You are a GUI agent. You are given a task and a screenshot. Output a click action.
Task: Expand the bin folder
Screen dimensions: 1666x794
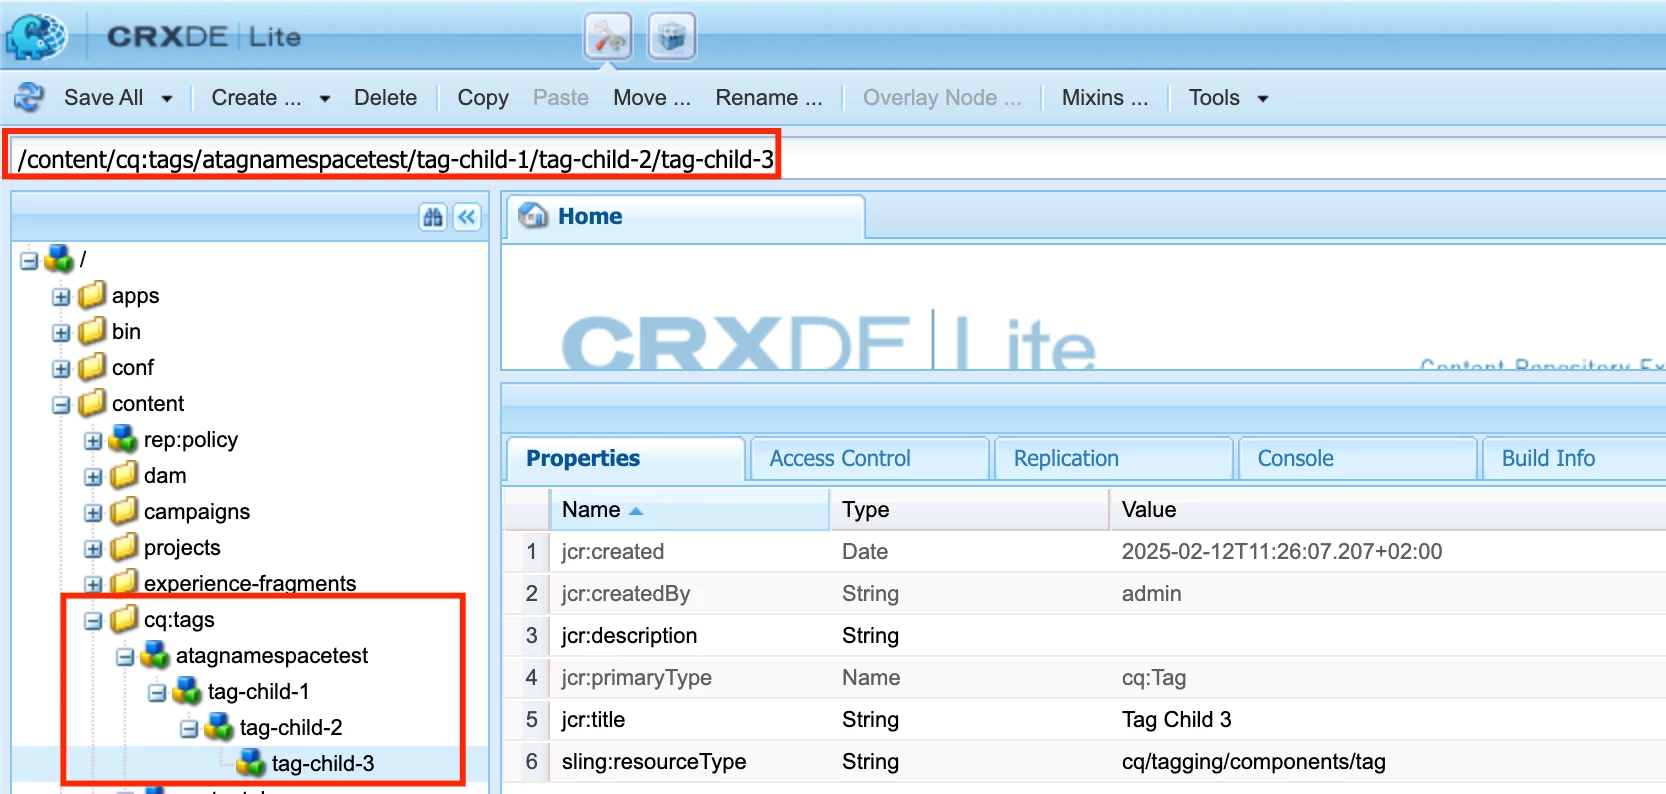click(x=61, y=333)
